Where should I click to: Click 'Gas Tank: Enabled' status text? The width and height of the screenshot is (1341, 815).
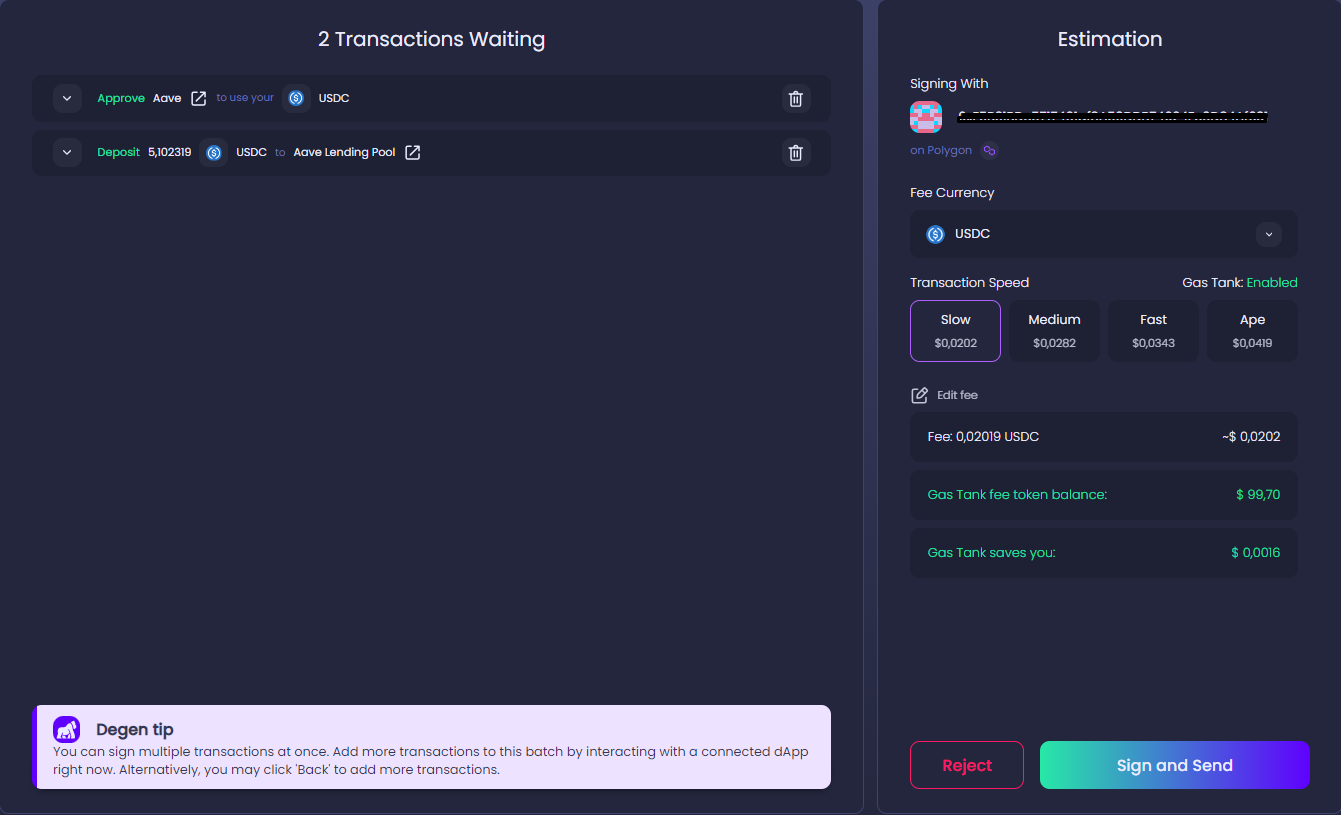click(x=1240, y=283)
